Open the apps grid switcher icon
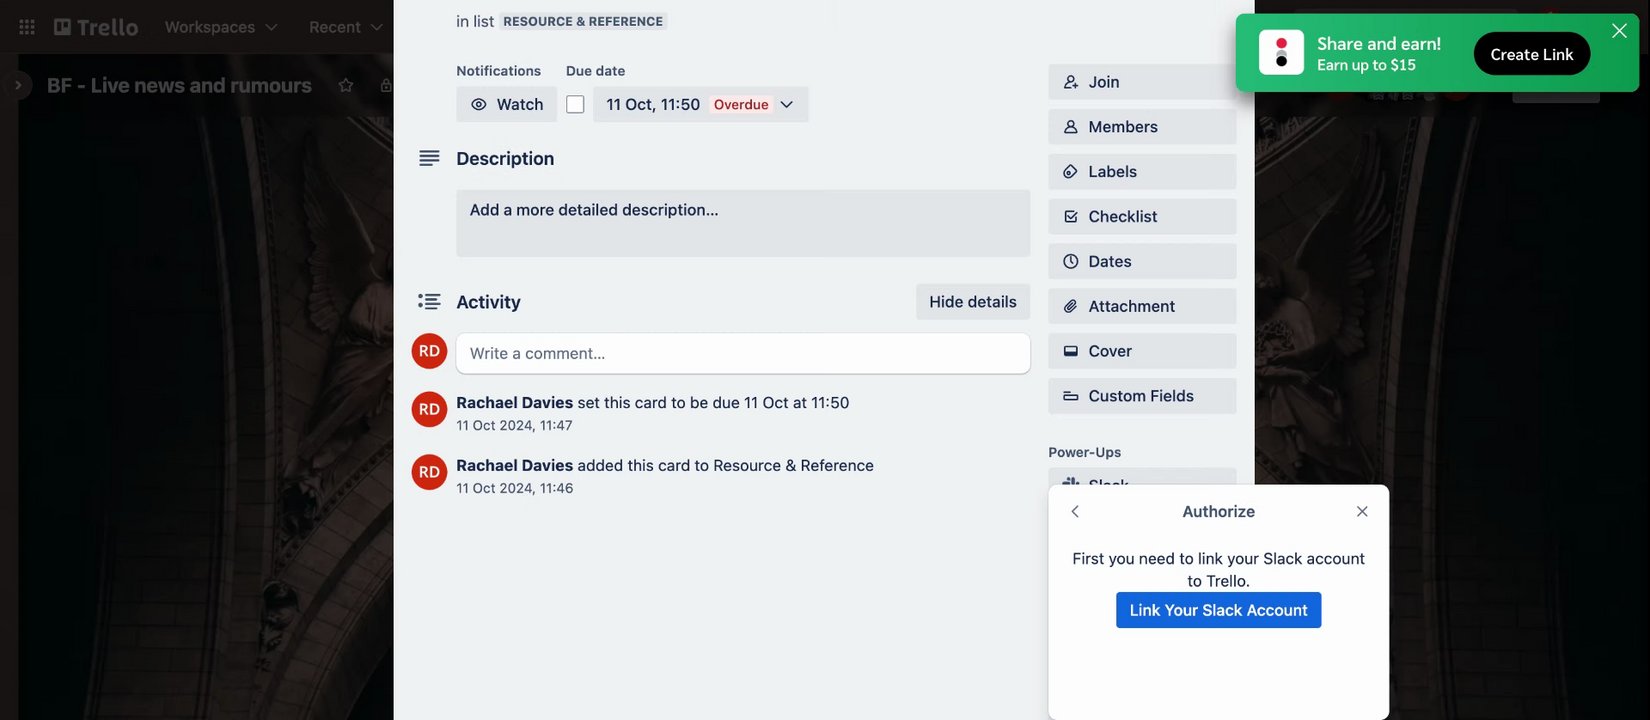Viewport: 1650px width, 720px height. [x=27, y=27]
